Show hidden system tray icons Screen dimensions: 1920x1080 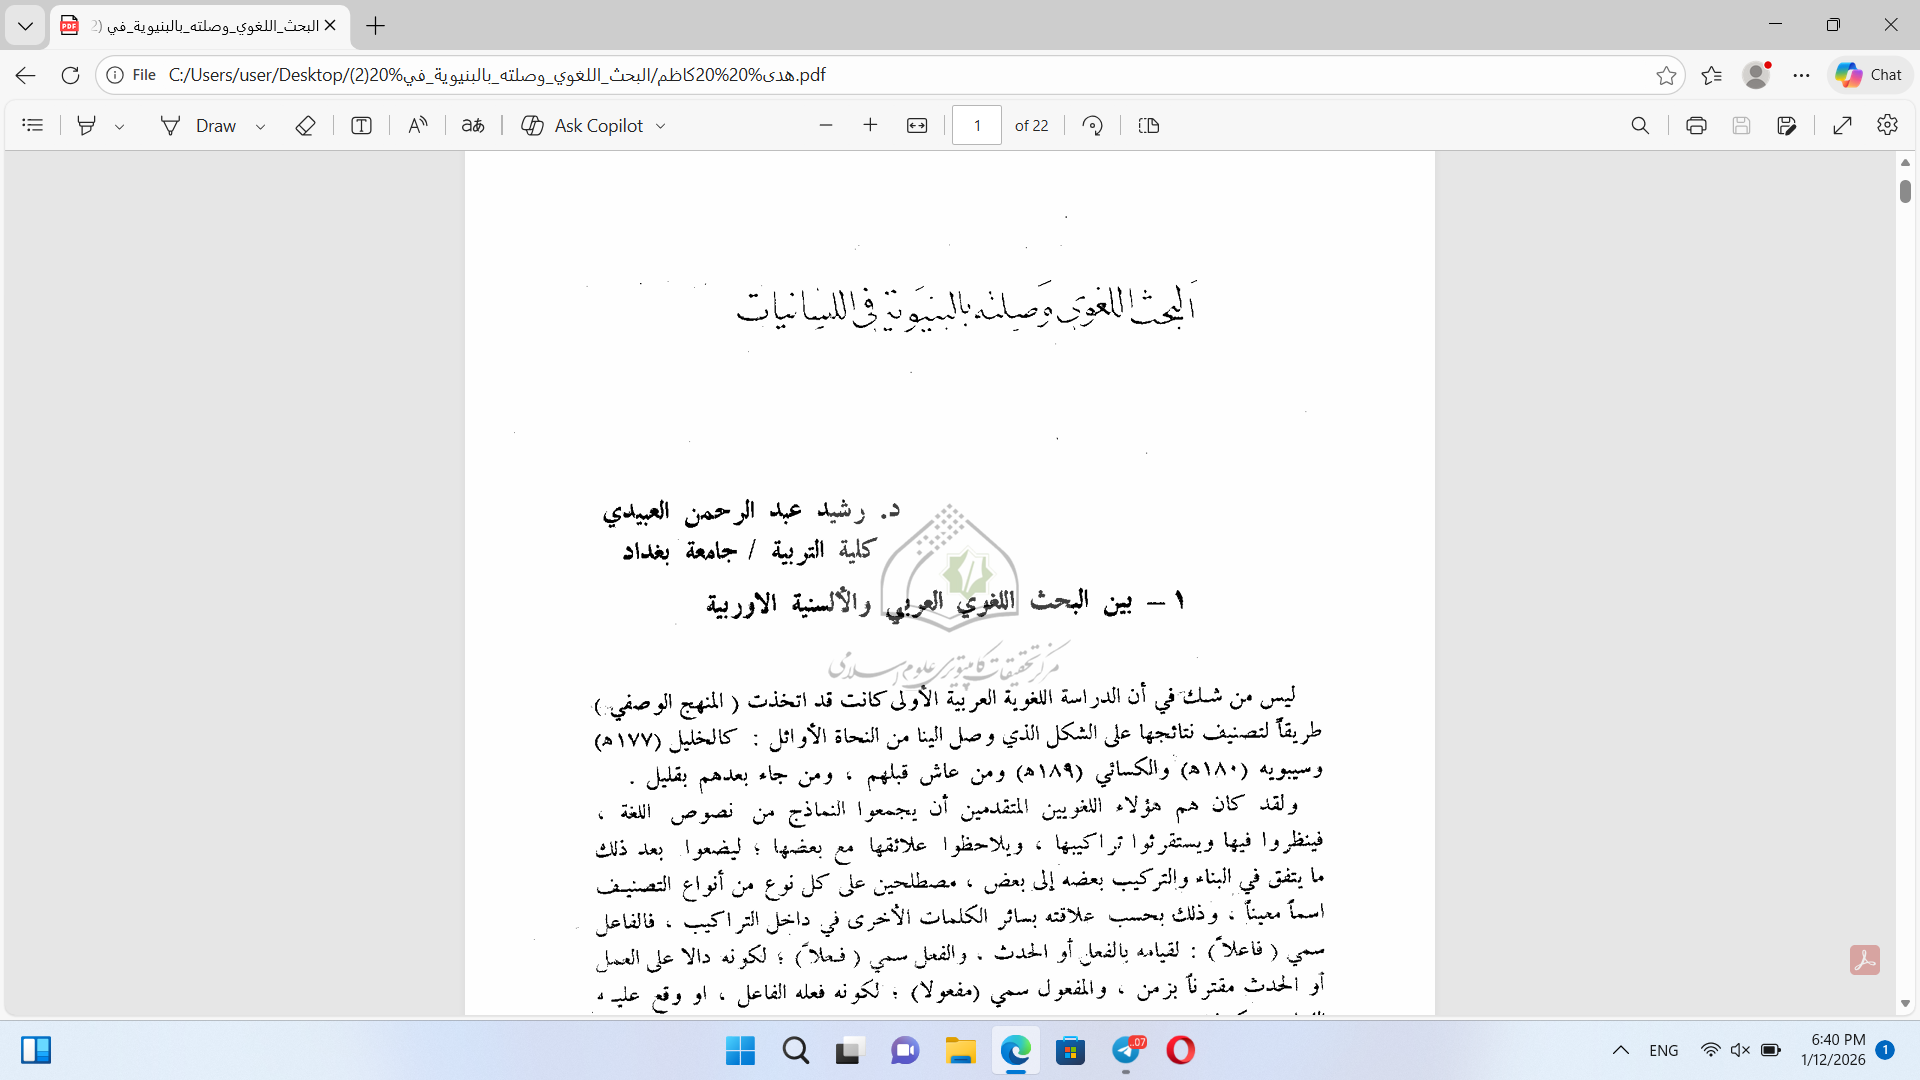1621,1050
